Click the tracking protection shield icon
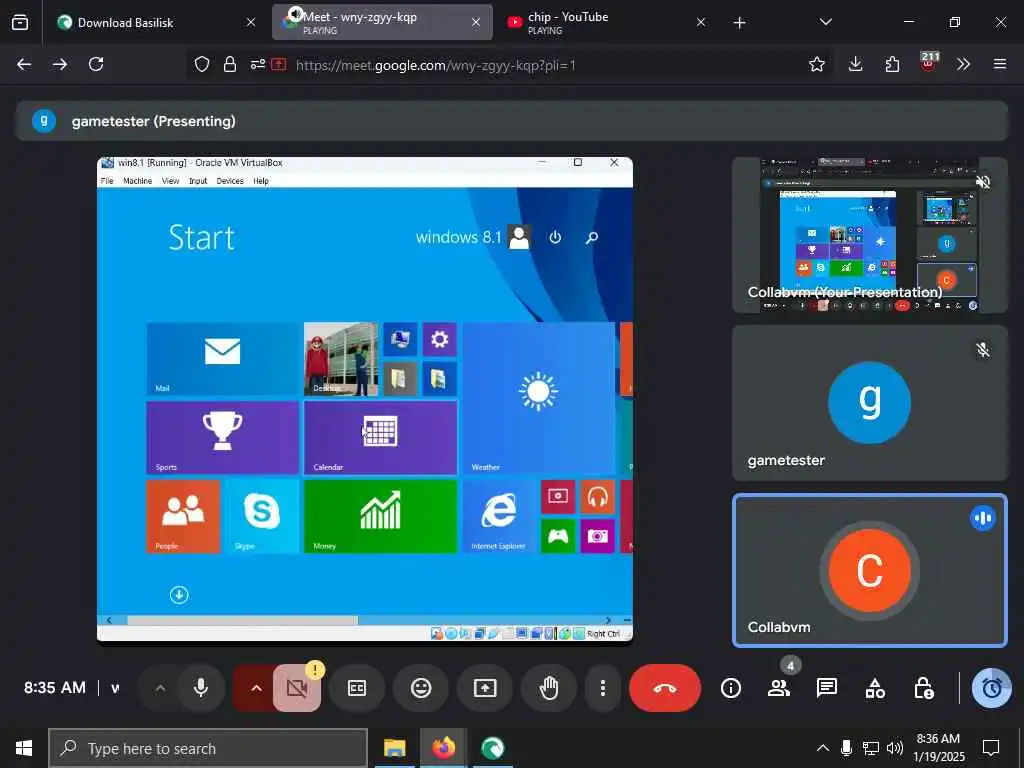1024x768 pixels. coord(202,65)
